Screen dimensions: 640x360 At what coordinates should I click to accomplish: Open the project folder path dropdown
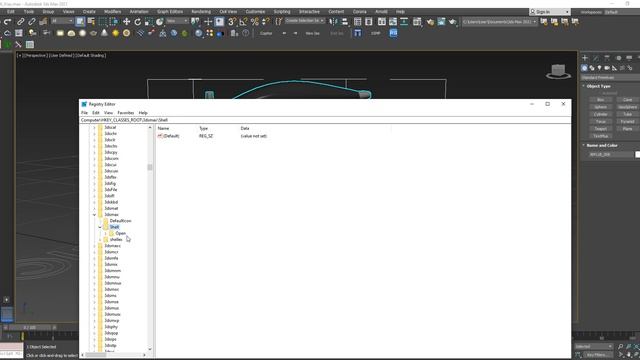coord(500,22)
